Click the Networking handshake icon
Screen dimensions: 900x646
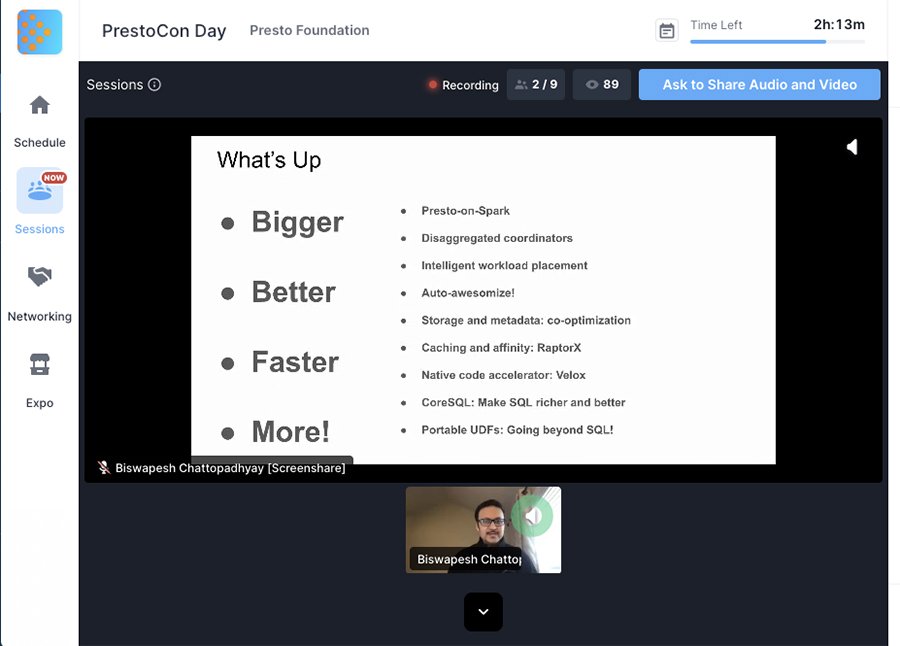coord(39,277)
